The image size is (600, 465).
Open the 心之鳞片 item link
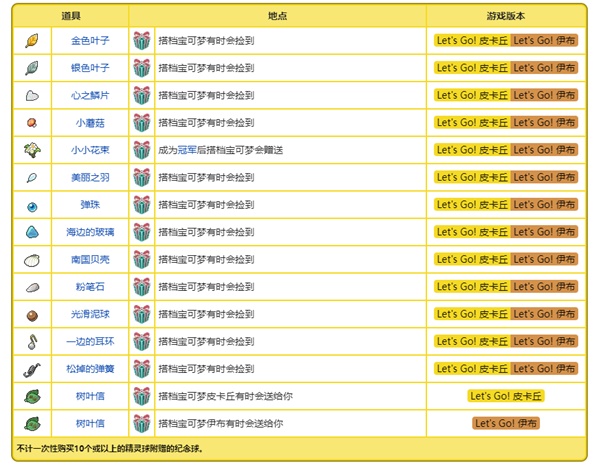tap(90, 95)
